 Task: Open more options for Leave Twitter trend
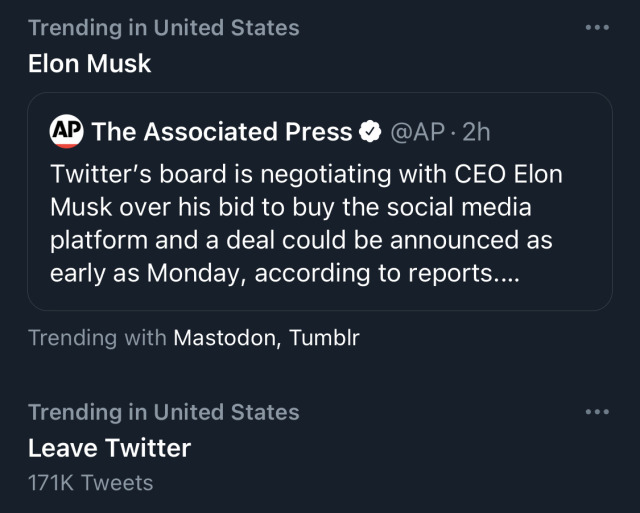597,411
